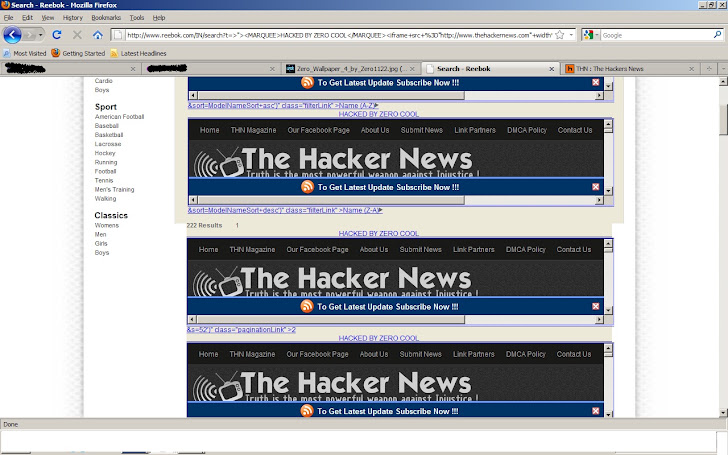Go to the Home page icon

98,35
